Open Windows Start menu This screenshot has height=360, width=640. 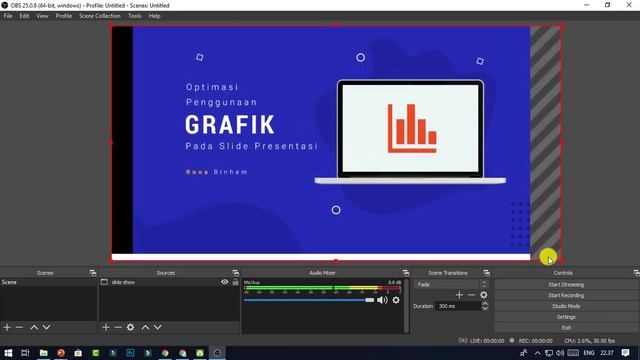[x=8, y=353]
